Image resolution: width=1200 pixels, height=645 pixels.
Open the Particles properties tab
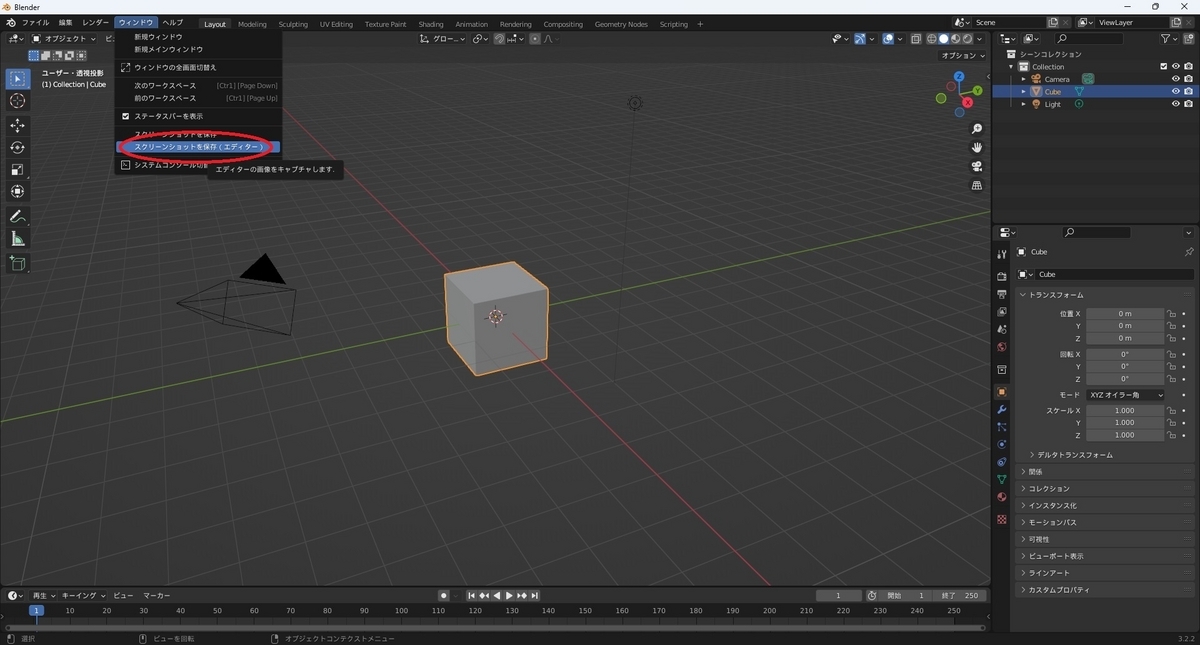[x=1002, y=427]
